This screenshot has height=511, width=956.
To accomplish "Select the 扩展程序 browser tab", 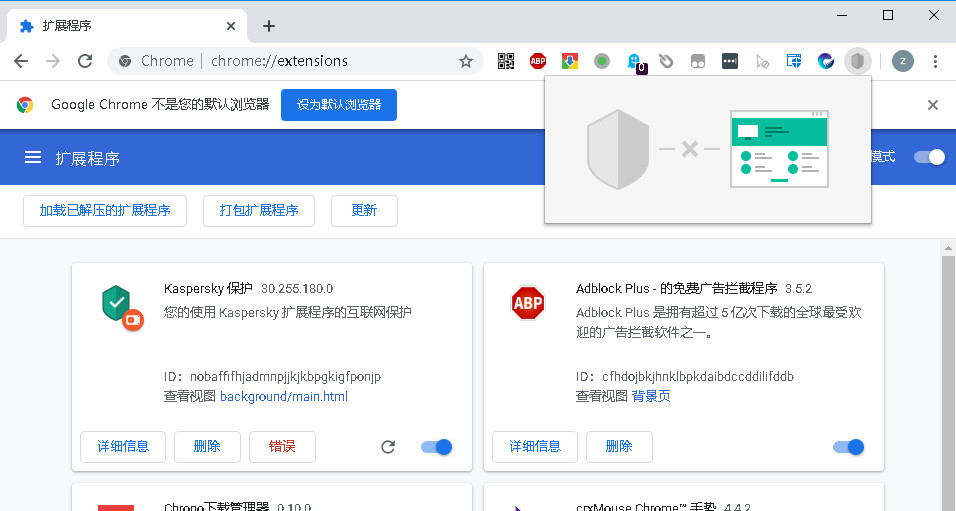I will [x=125, y=26].
